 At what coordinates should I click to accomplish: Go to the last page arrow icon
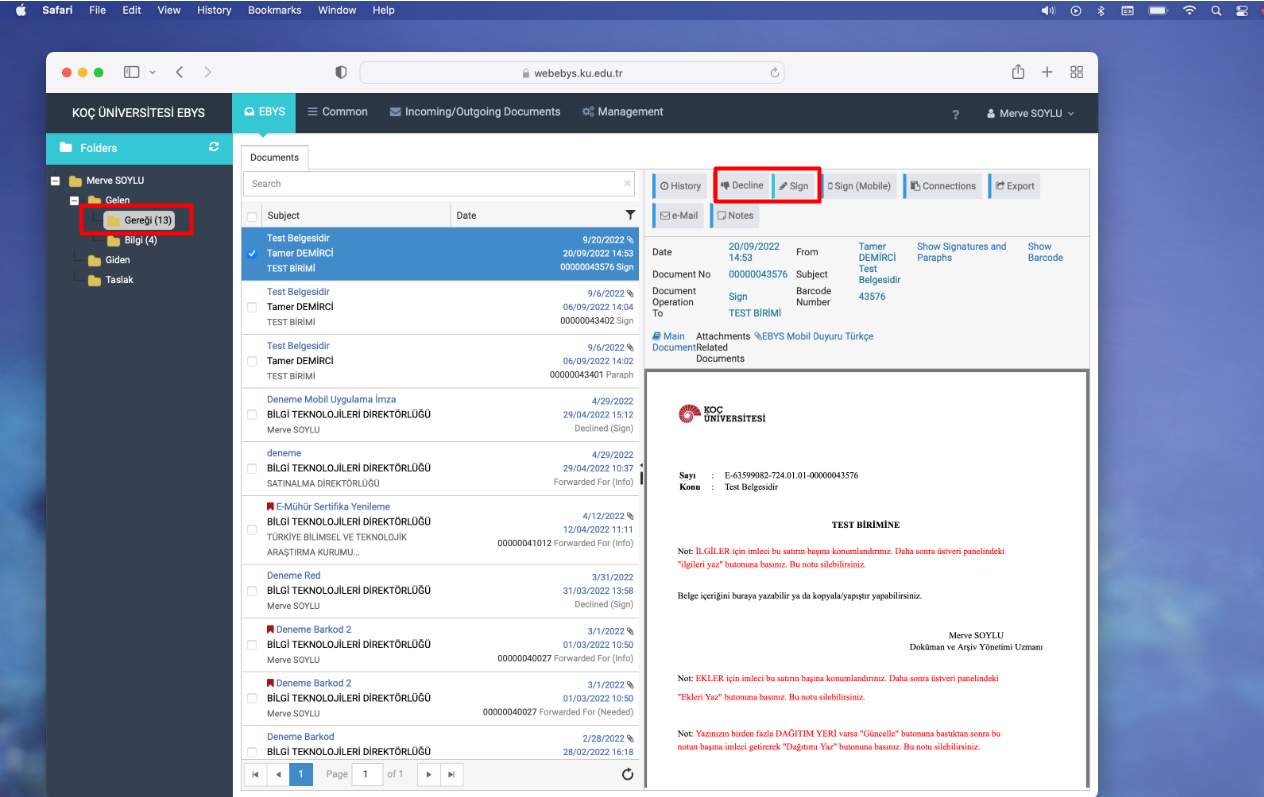(452, 774)
